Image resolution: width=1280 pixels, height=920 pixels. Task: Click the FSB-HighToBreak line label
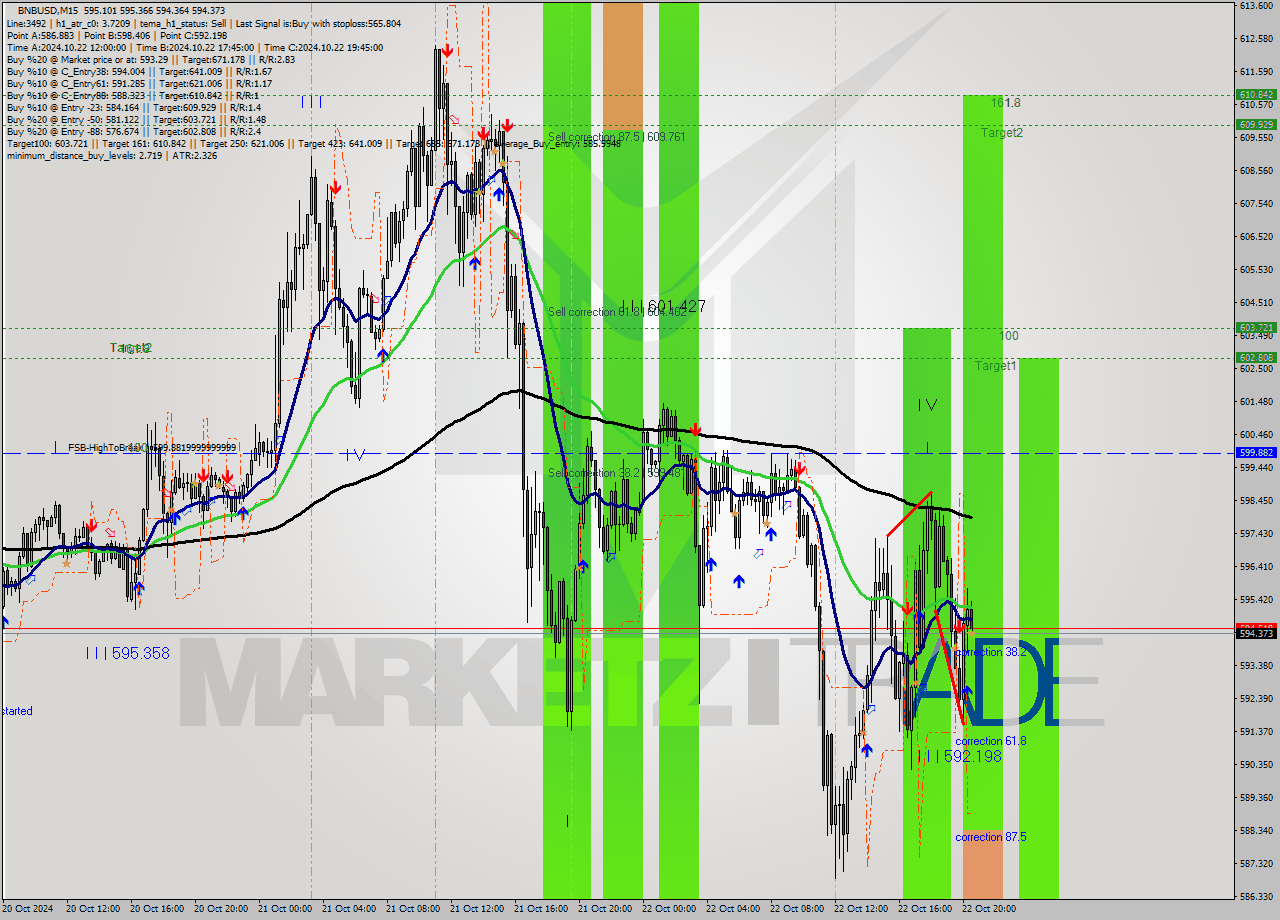[152, 448]
